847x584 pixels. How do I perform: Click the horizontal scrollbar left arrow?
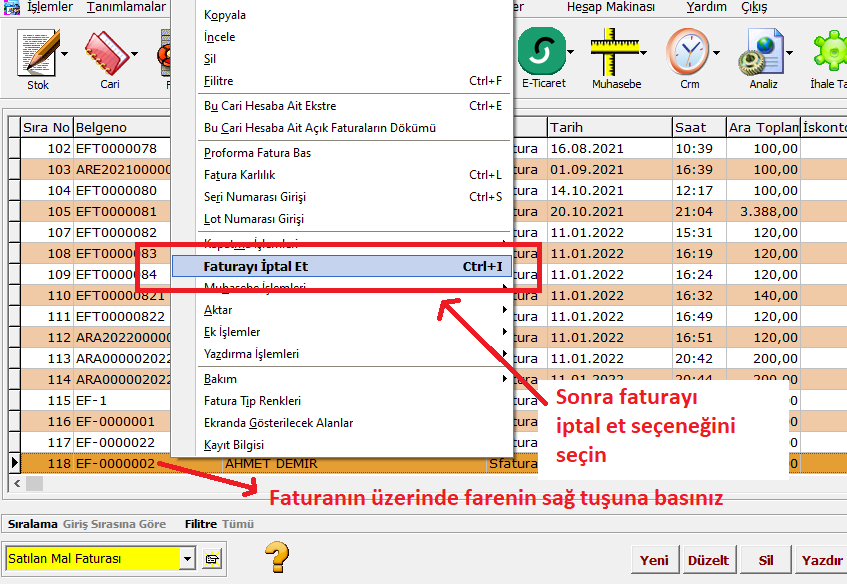point(15,483)
